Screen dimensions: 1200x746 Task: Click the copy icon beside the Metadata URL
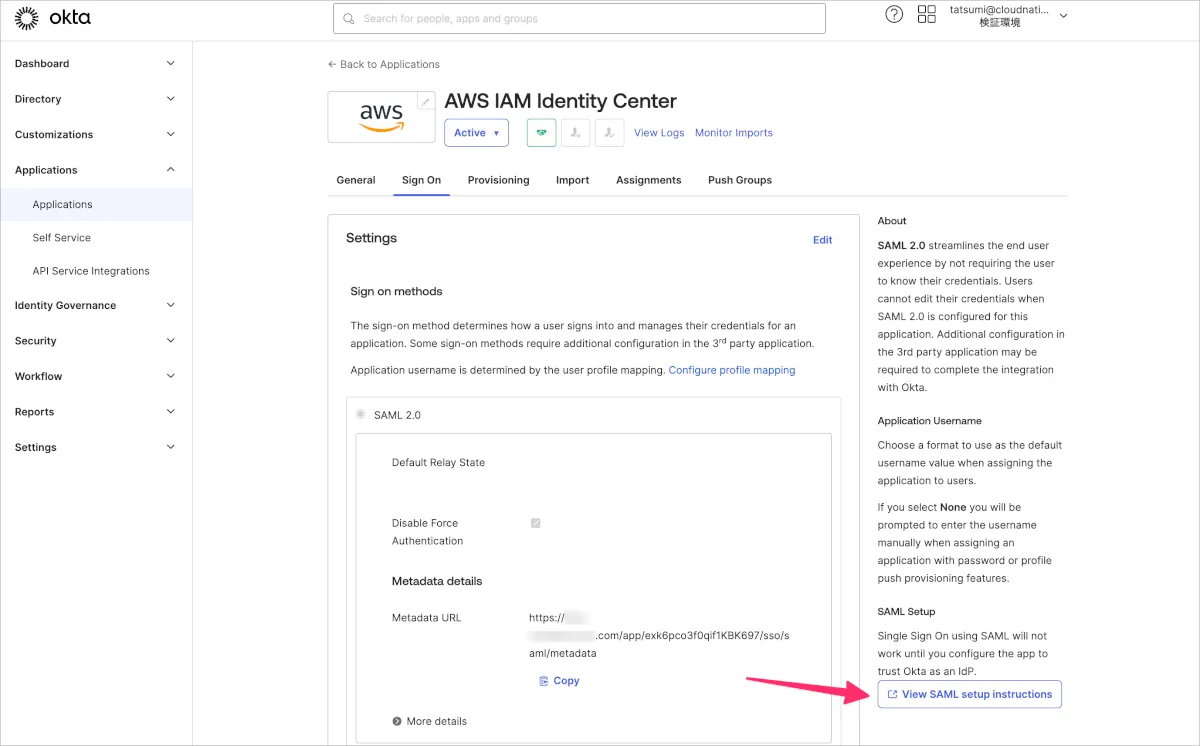pos(544,681)
